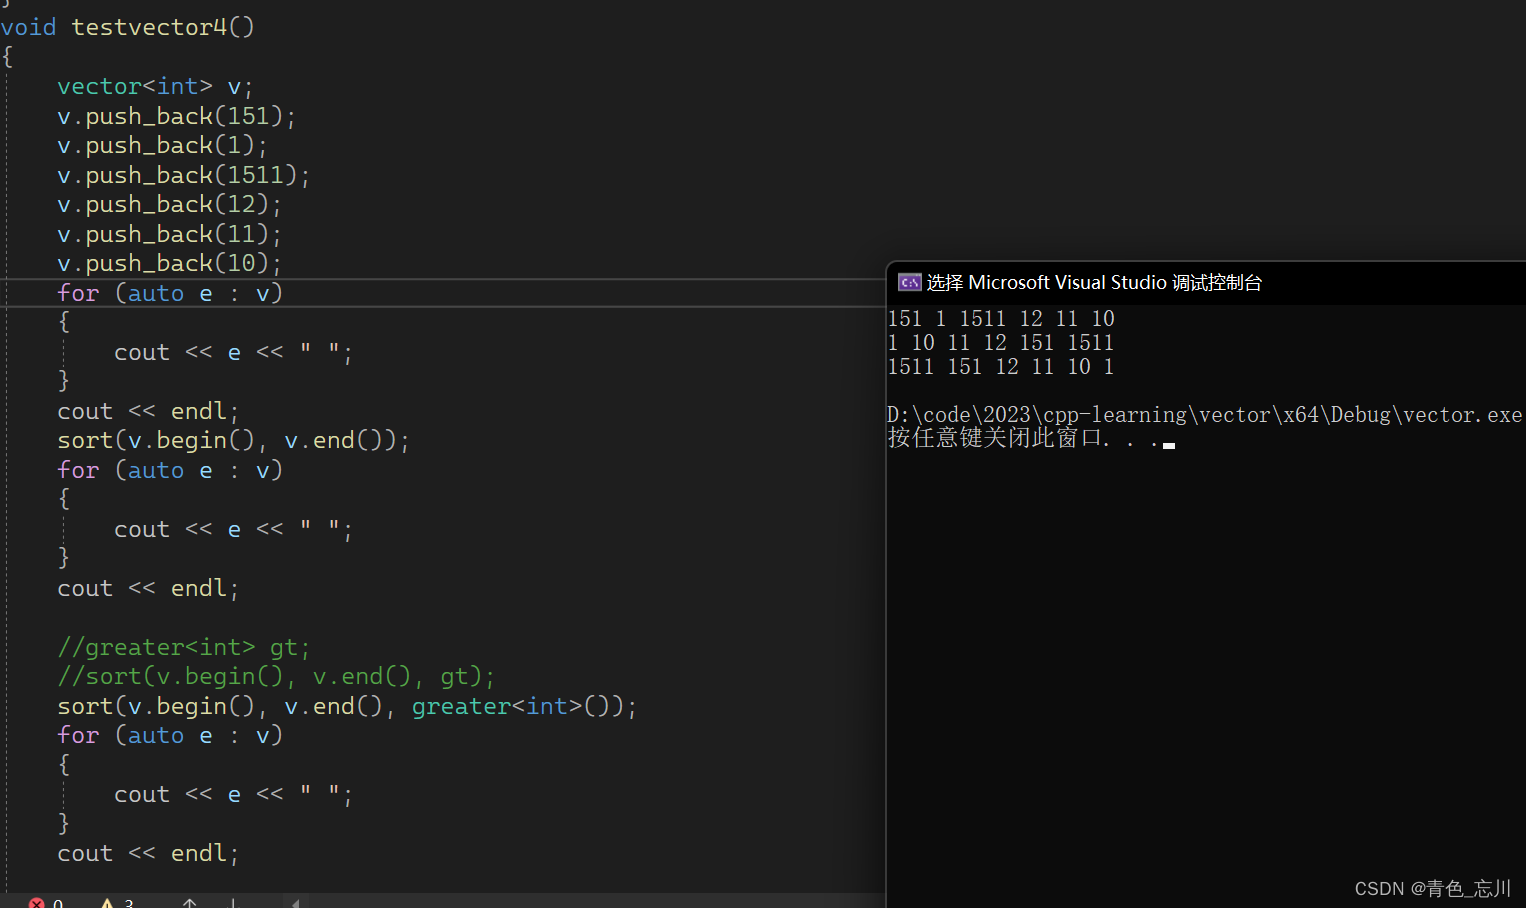The height and width of the screenshot is (908, 1526).
Task: Click the console window icon in title bar
Action: pos(909,282)
